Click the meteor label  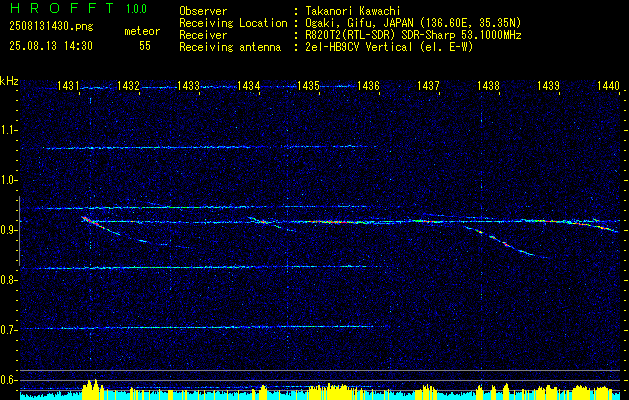(142, 31)
